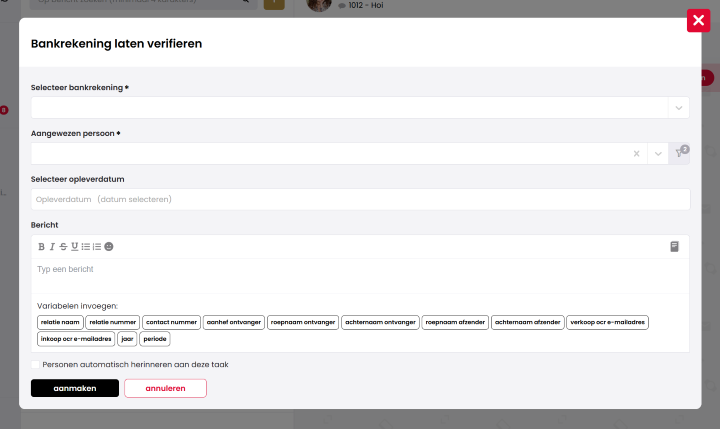Apply bold formatting in Bericht editor
This screenshot has height=429, width=720.
click(41, 247)
